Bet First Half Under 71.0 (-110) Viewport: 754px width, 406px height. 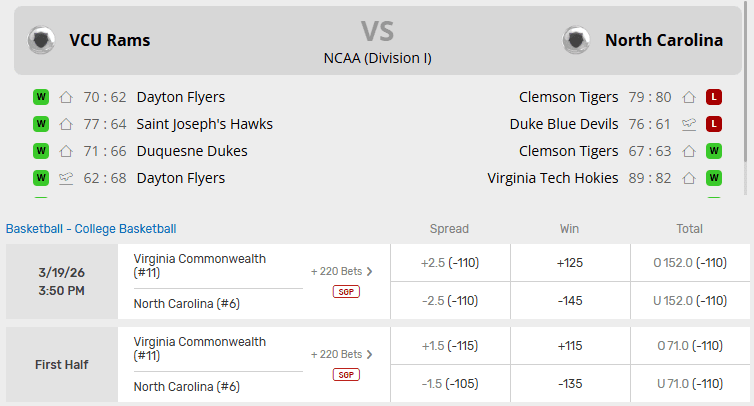click(x=690, y=383)
